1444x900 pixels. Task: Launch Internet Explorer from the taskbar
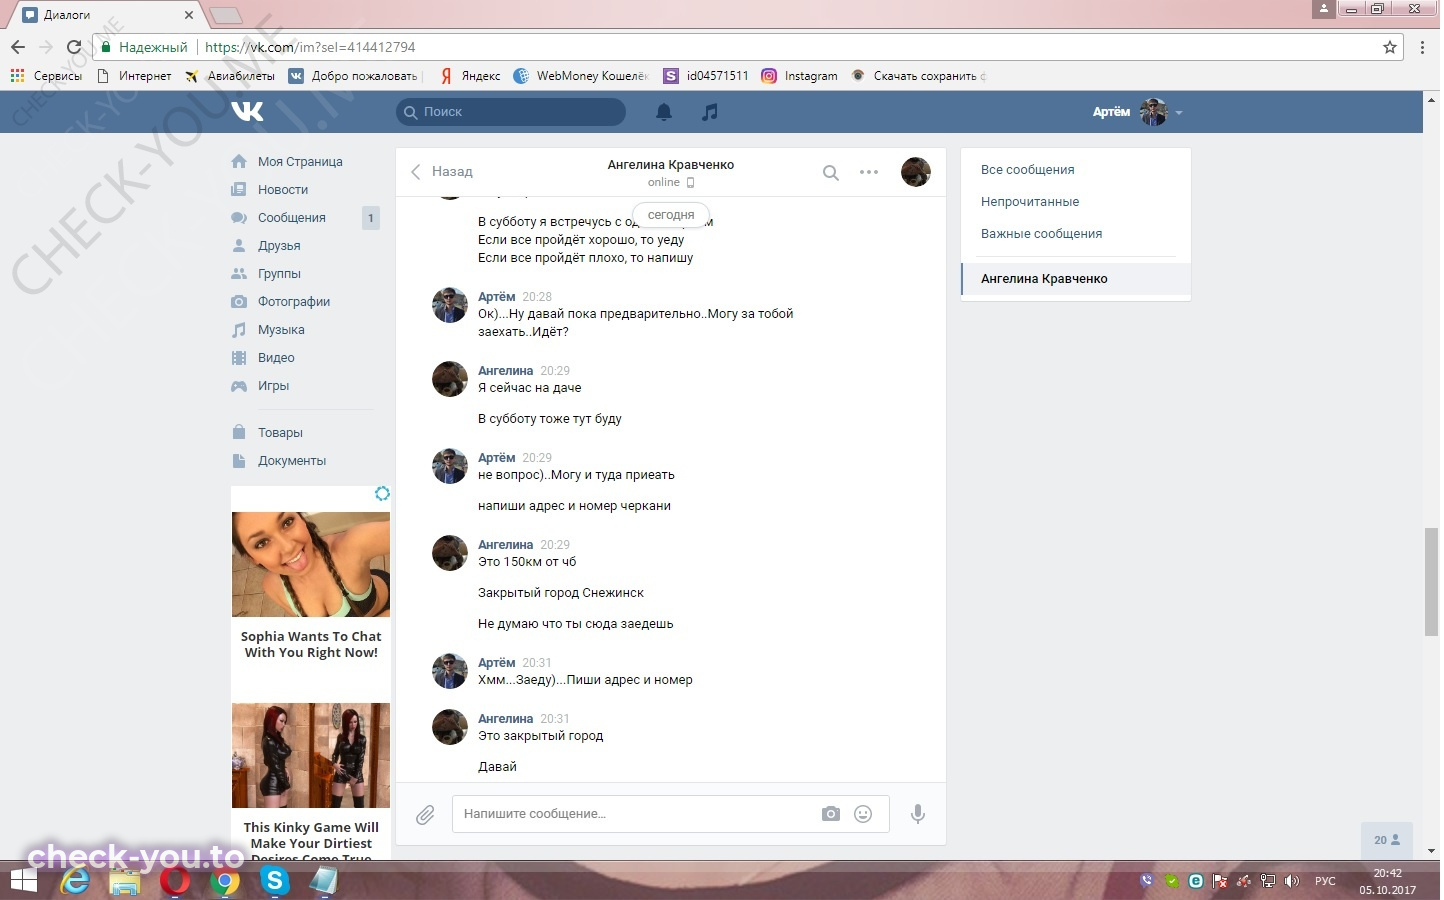tap(75, 881)
